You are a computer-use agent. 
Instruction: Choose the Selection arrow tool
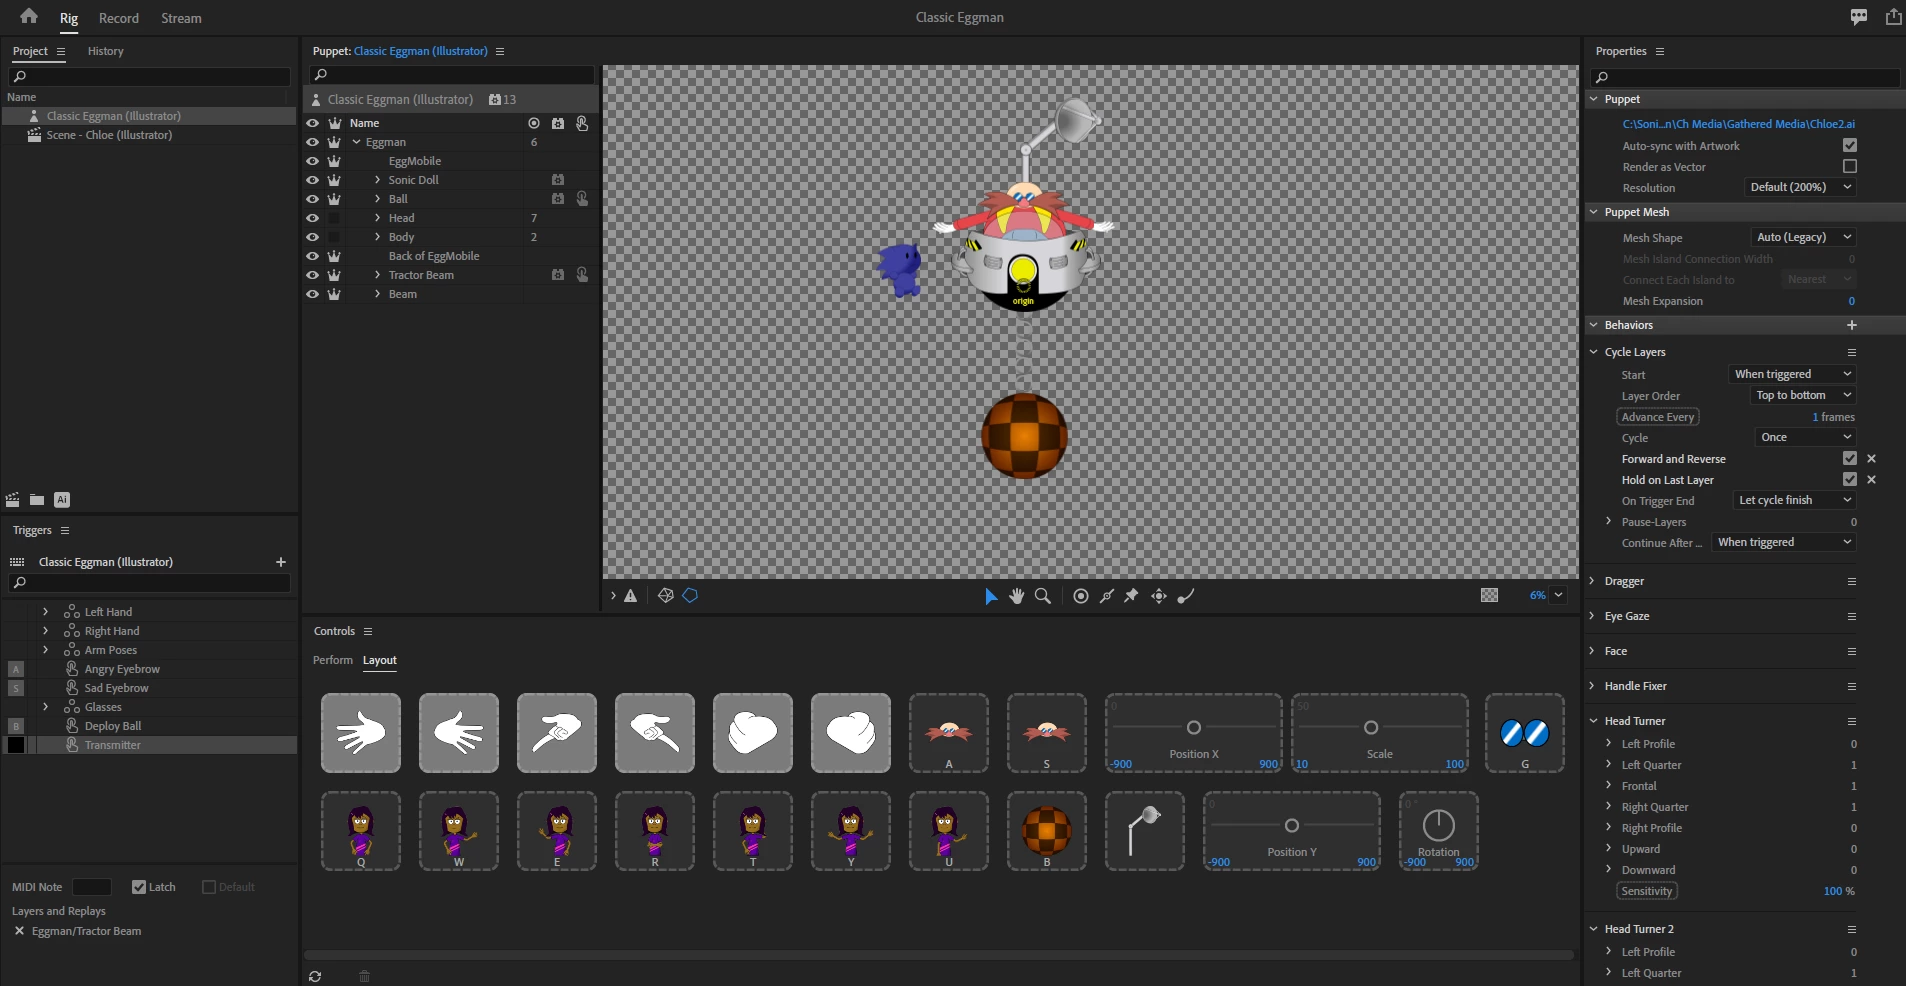click(990, 596)
